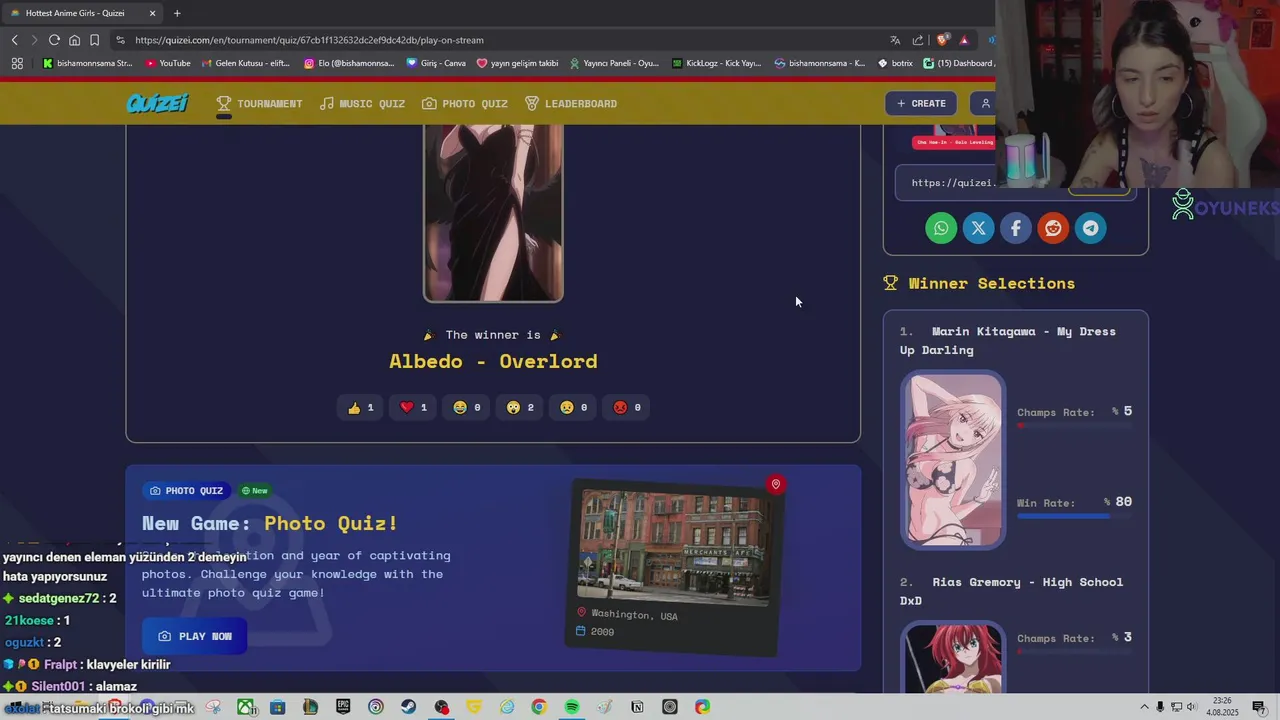
Task: Click Marin Kitagawa's Champs Rate bar
Action: coord(1074,425)
